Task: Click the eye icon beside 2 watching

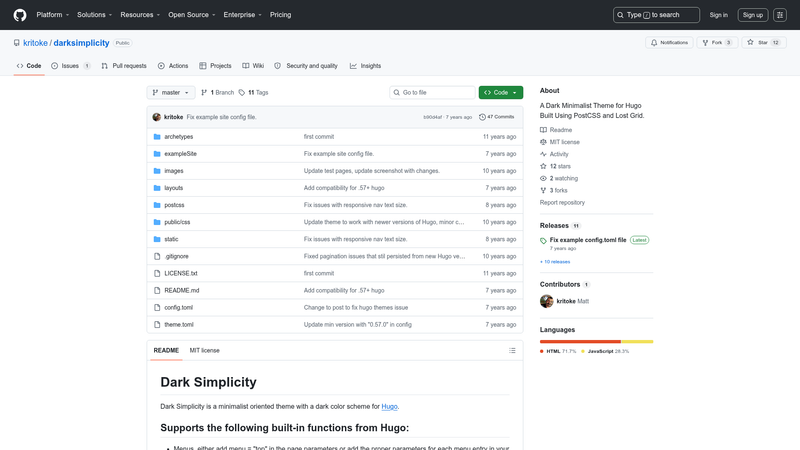Action: (543, 179)
